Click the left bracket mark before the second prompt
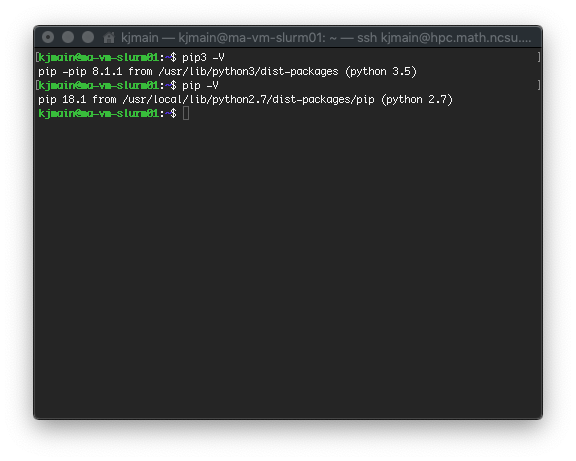 (x=37, y=85)
